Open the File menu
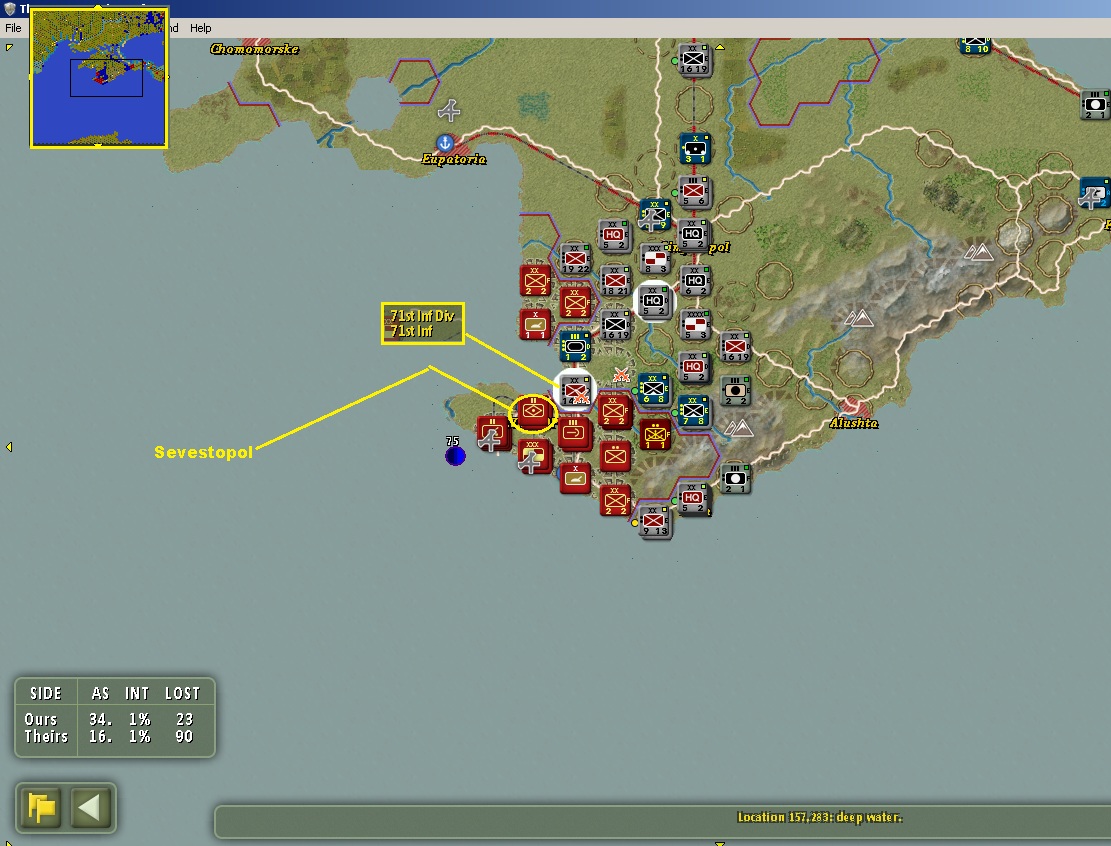 click(13, 28)
